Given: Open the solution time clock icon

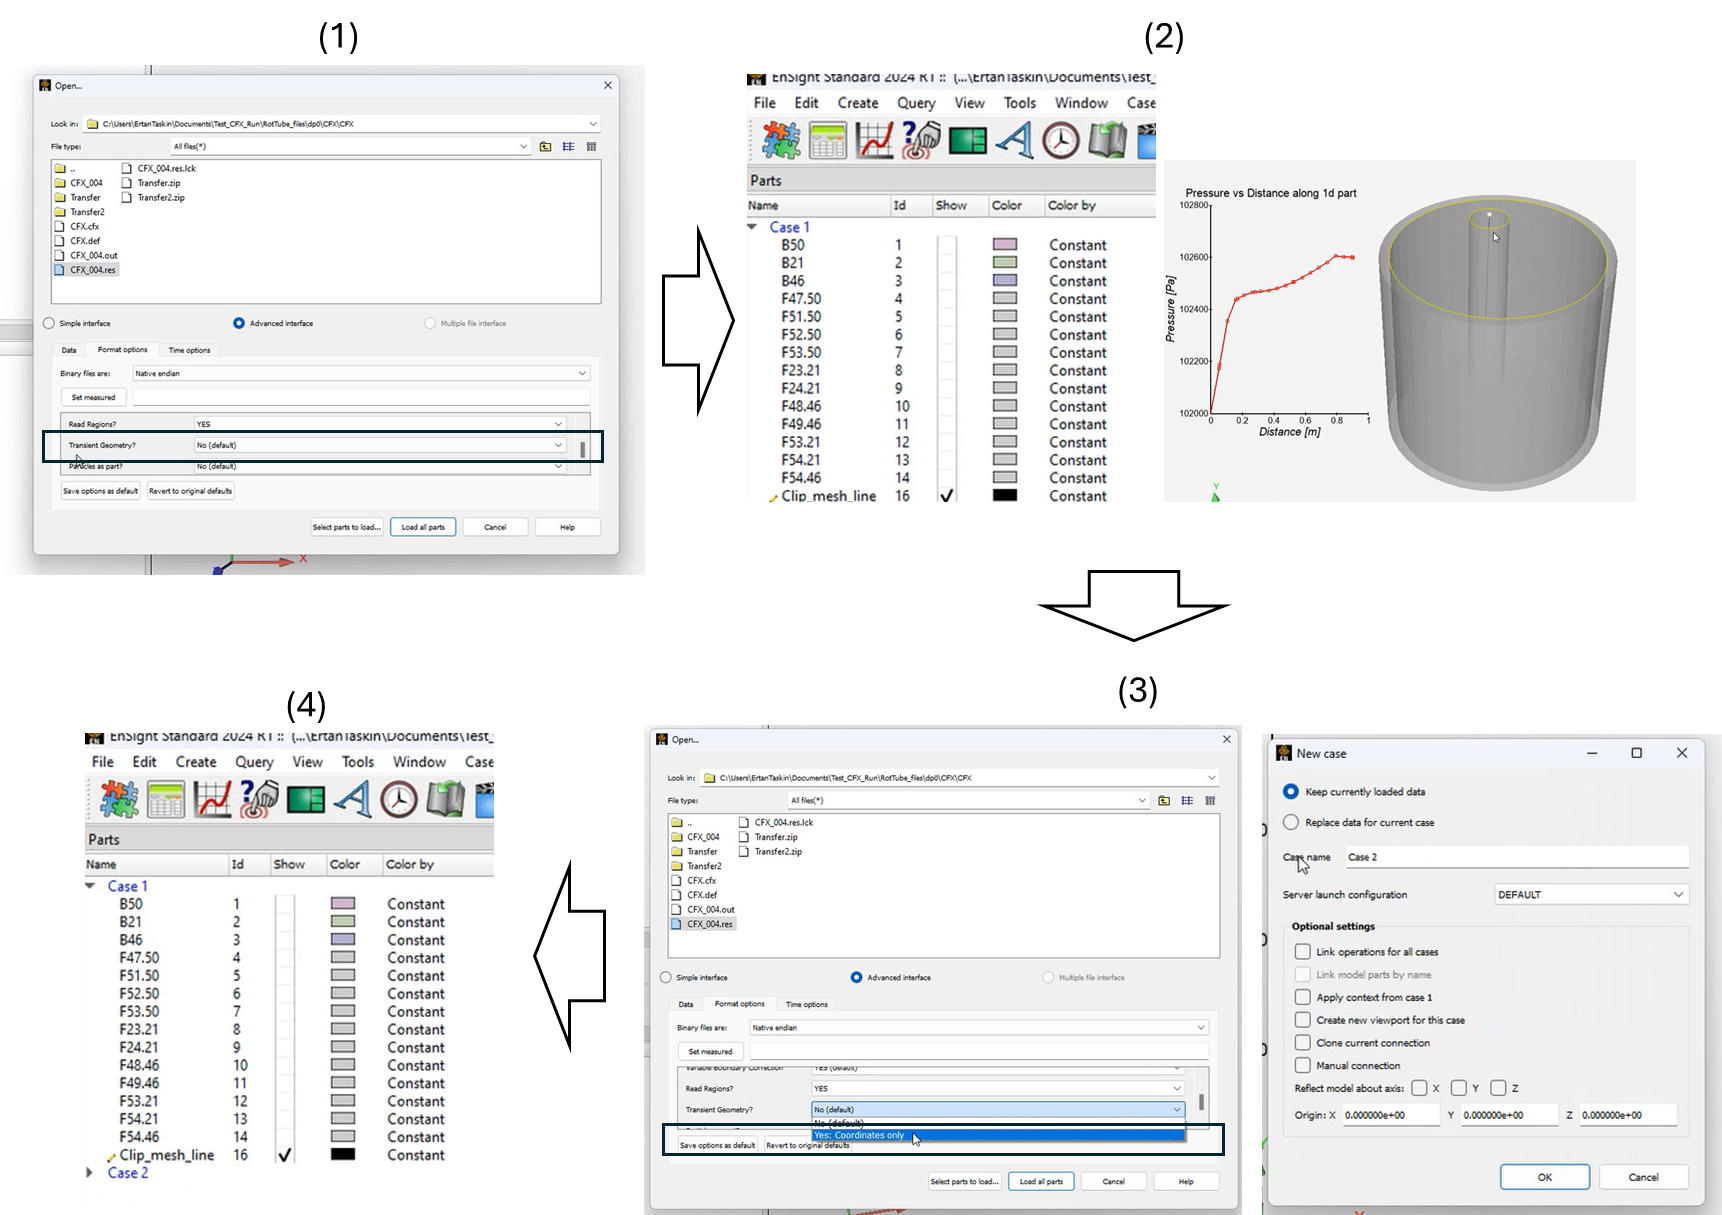Looking at the screenshot, I should click(x=1061, y=140).
